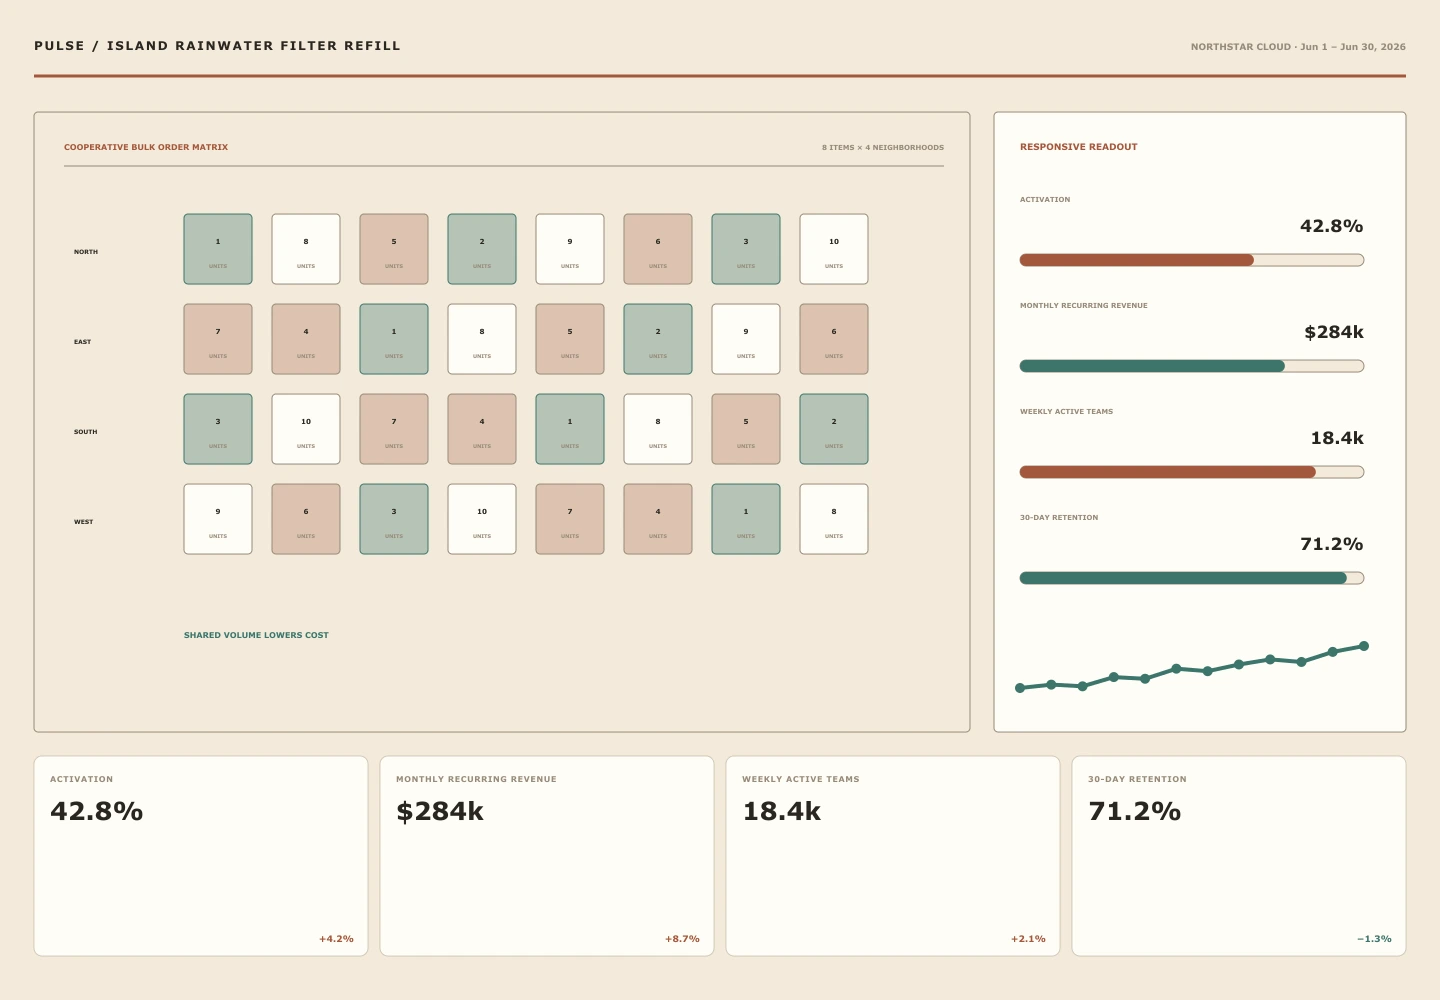
Task: Click the South row cell with 10 units
Action: (x=306, y=429)
